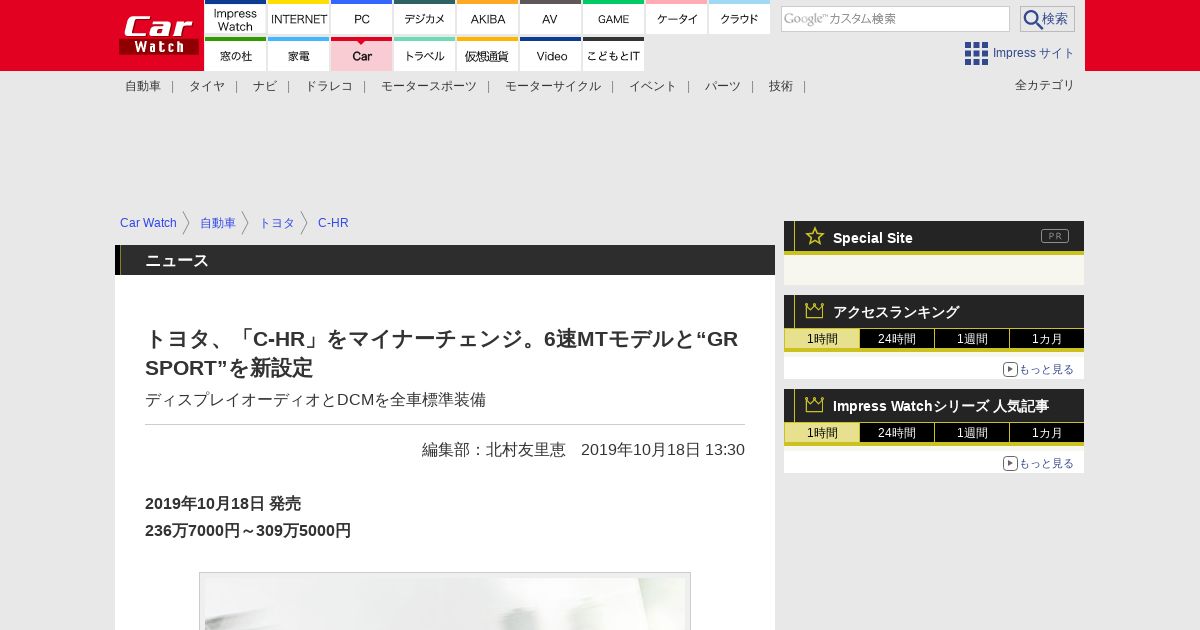This screenshot has width=1200, height=630.
Task: Select 1週間 in 人気記事 ranking
Action: point(972,432)
